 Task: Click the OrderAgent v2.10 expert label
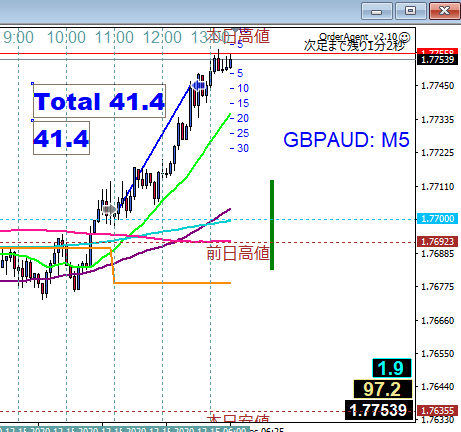[x=358, y=36]
